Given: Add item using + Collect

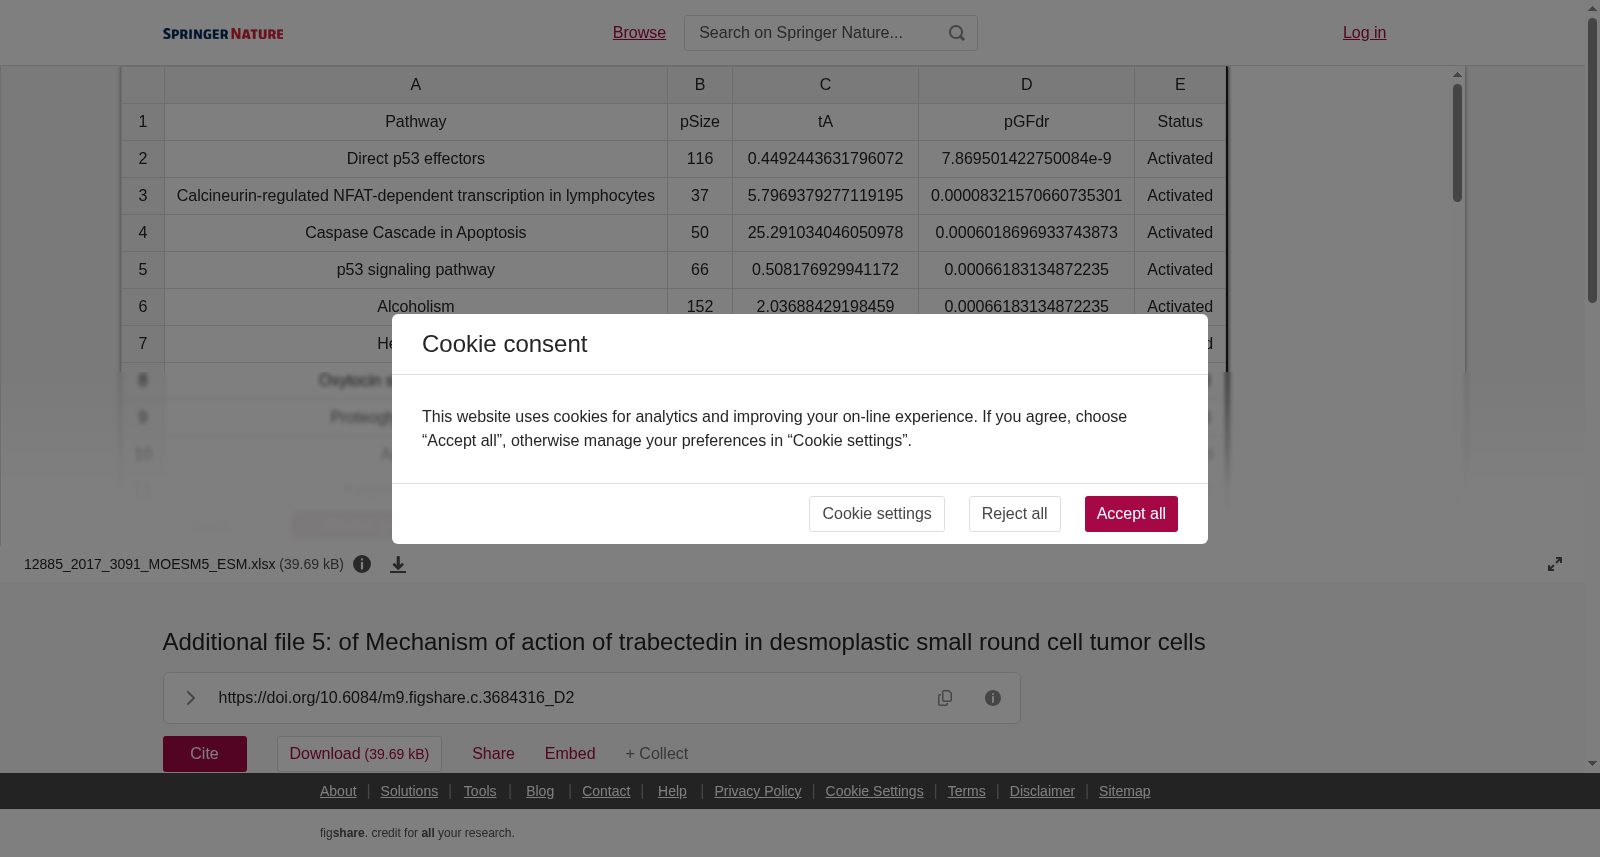Looking at the screenshot, I should (657, 754).
